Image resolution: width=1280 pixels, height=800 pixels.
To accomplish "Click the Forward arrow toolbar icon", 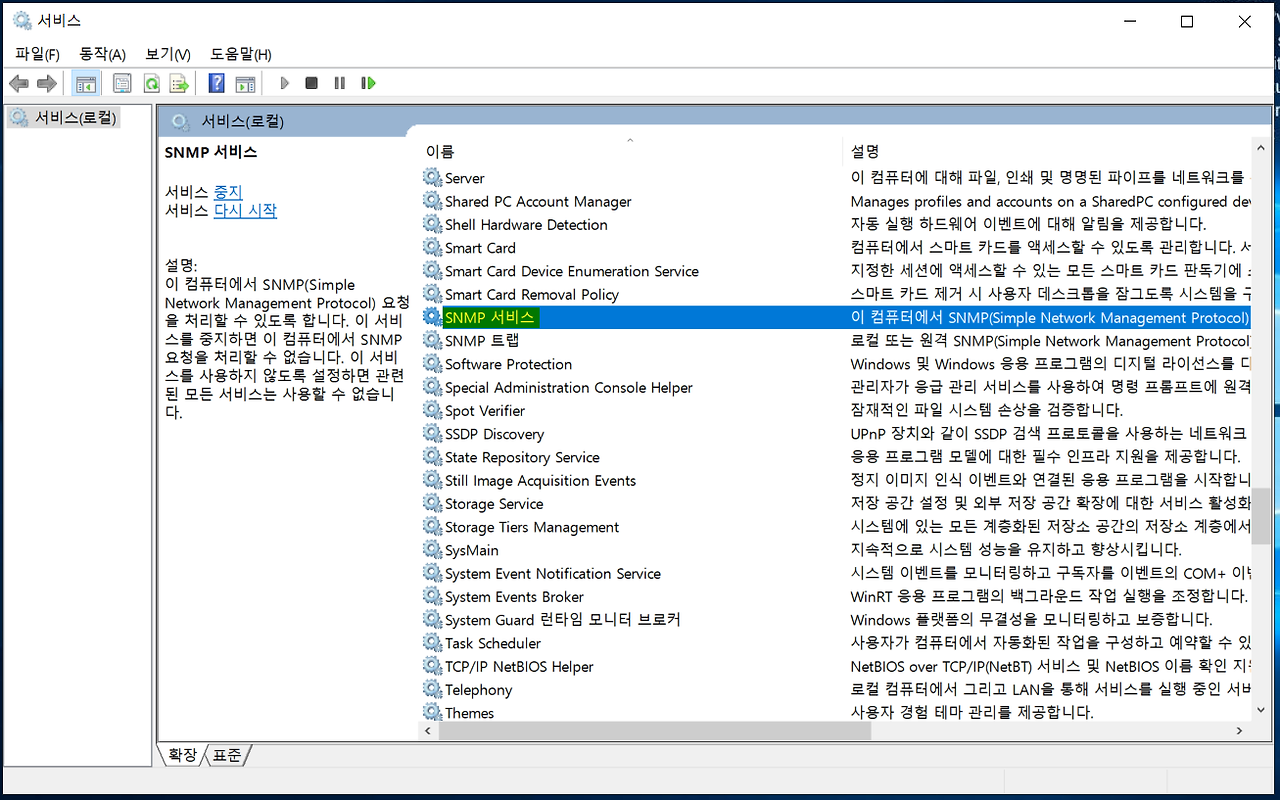I will (46, 83).
